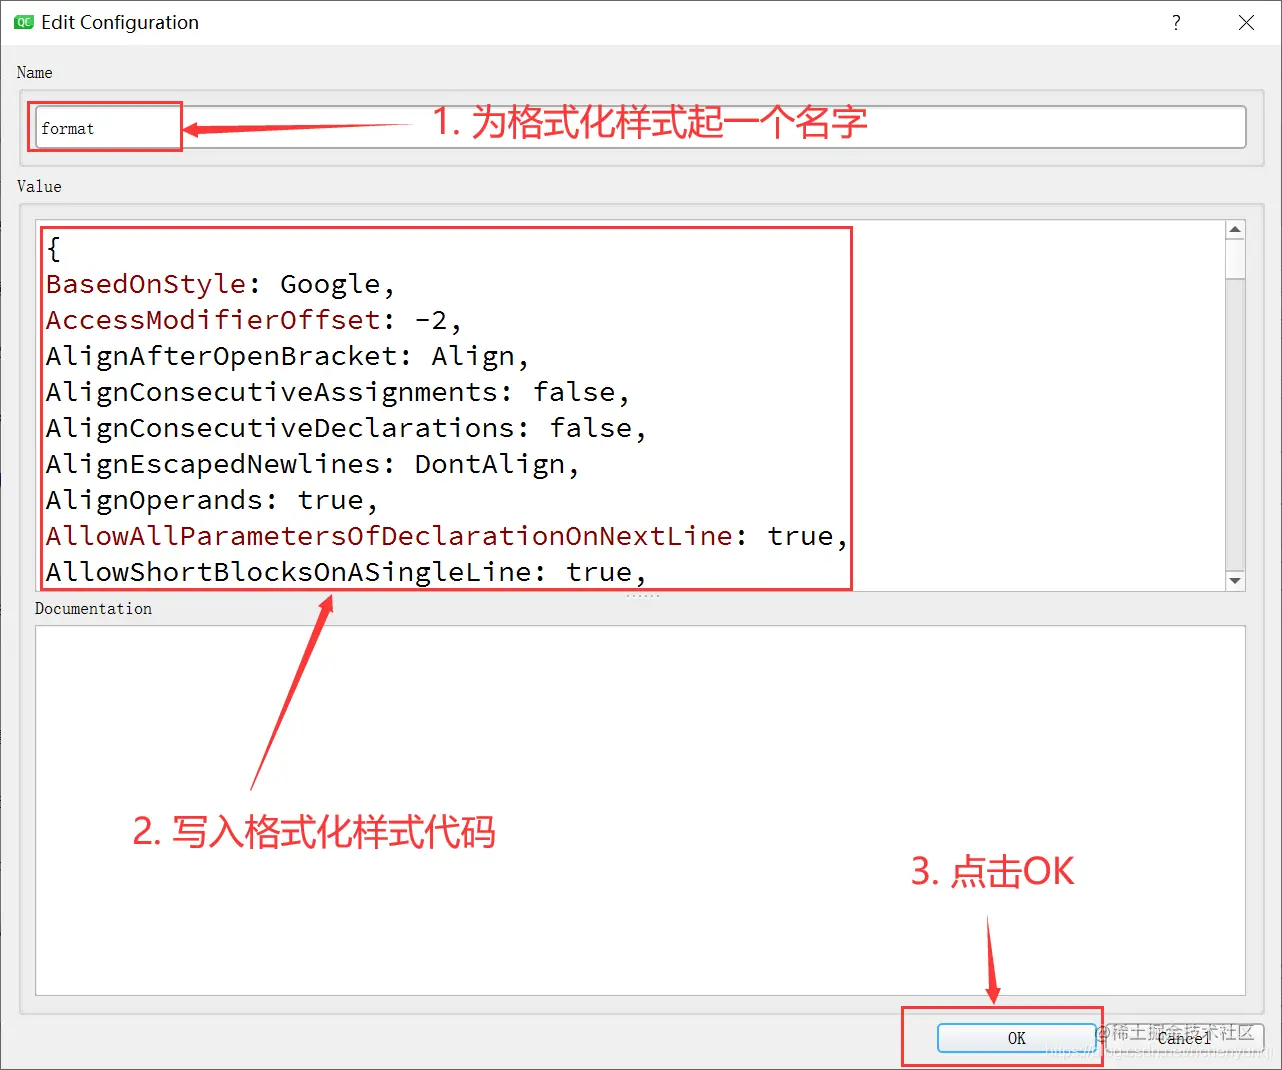This screenshot has width=1282, height=1070.
Task: Click the Value editor scroll up arrow
Action: point(1235,230)
